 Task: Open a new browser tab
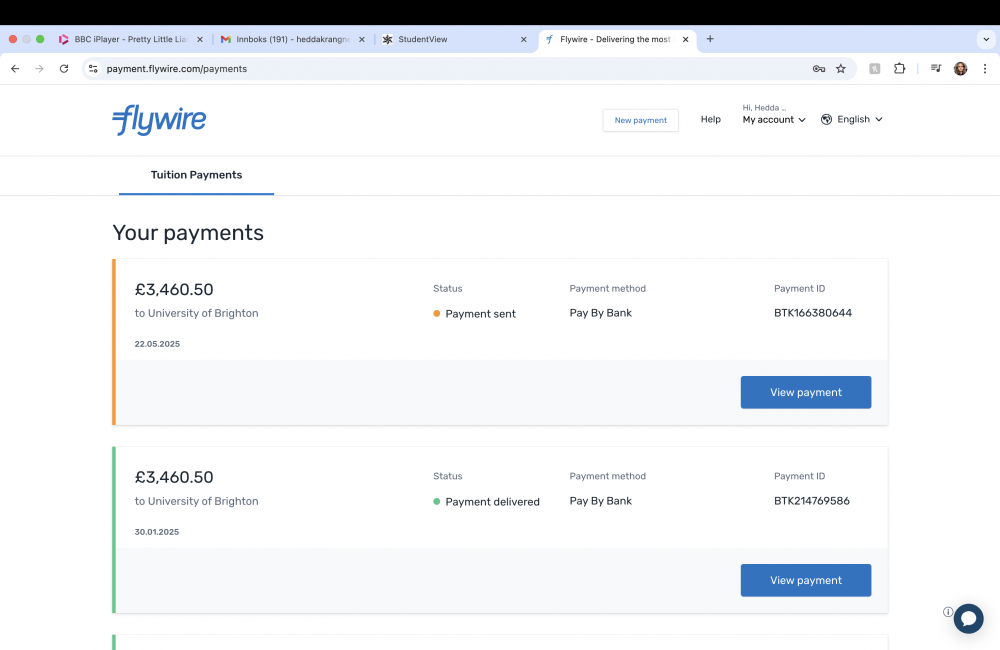pyautogui.click(x=710, y=39)
